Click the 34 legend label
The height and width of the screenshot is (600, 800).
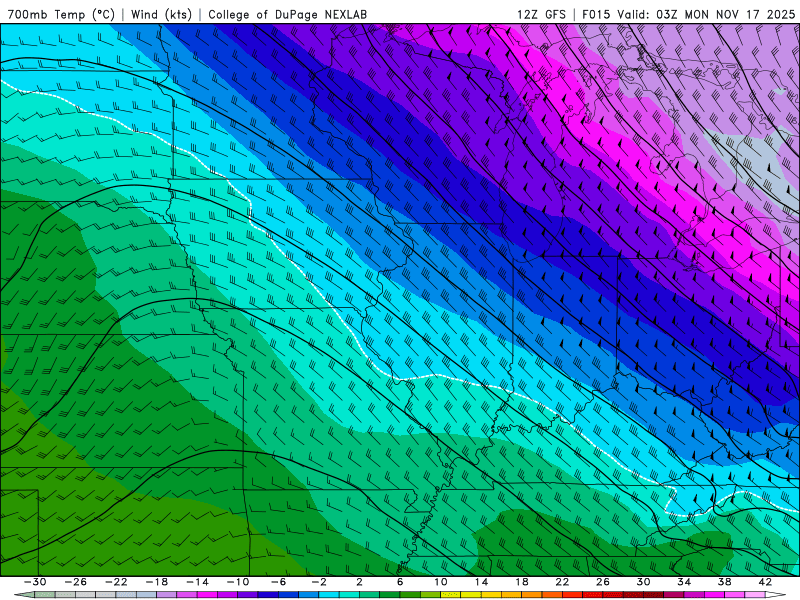point(684,582)
